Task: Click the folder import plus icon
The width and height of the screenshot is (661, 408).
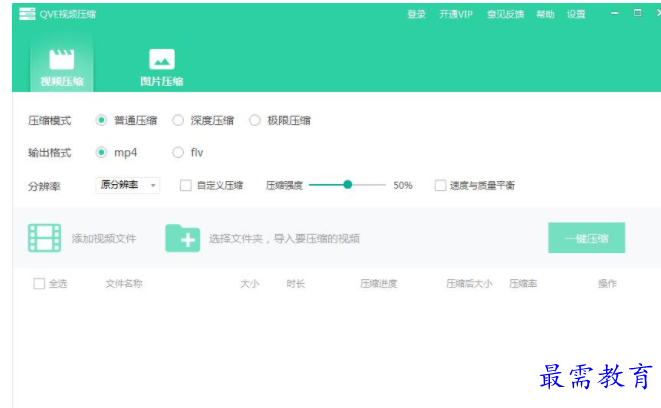Action: coord(183,238)
